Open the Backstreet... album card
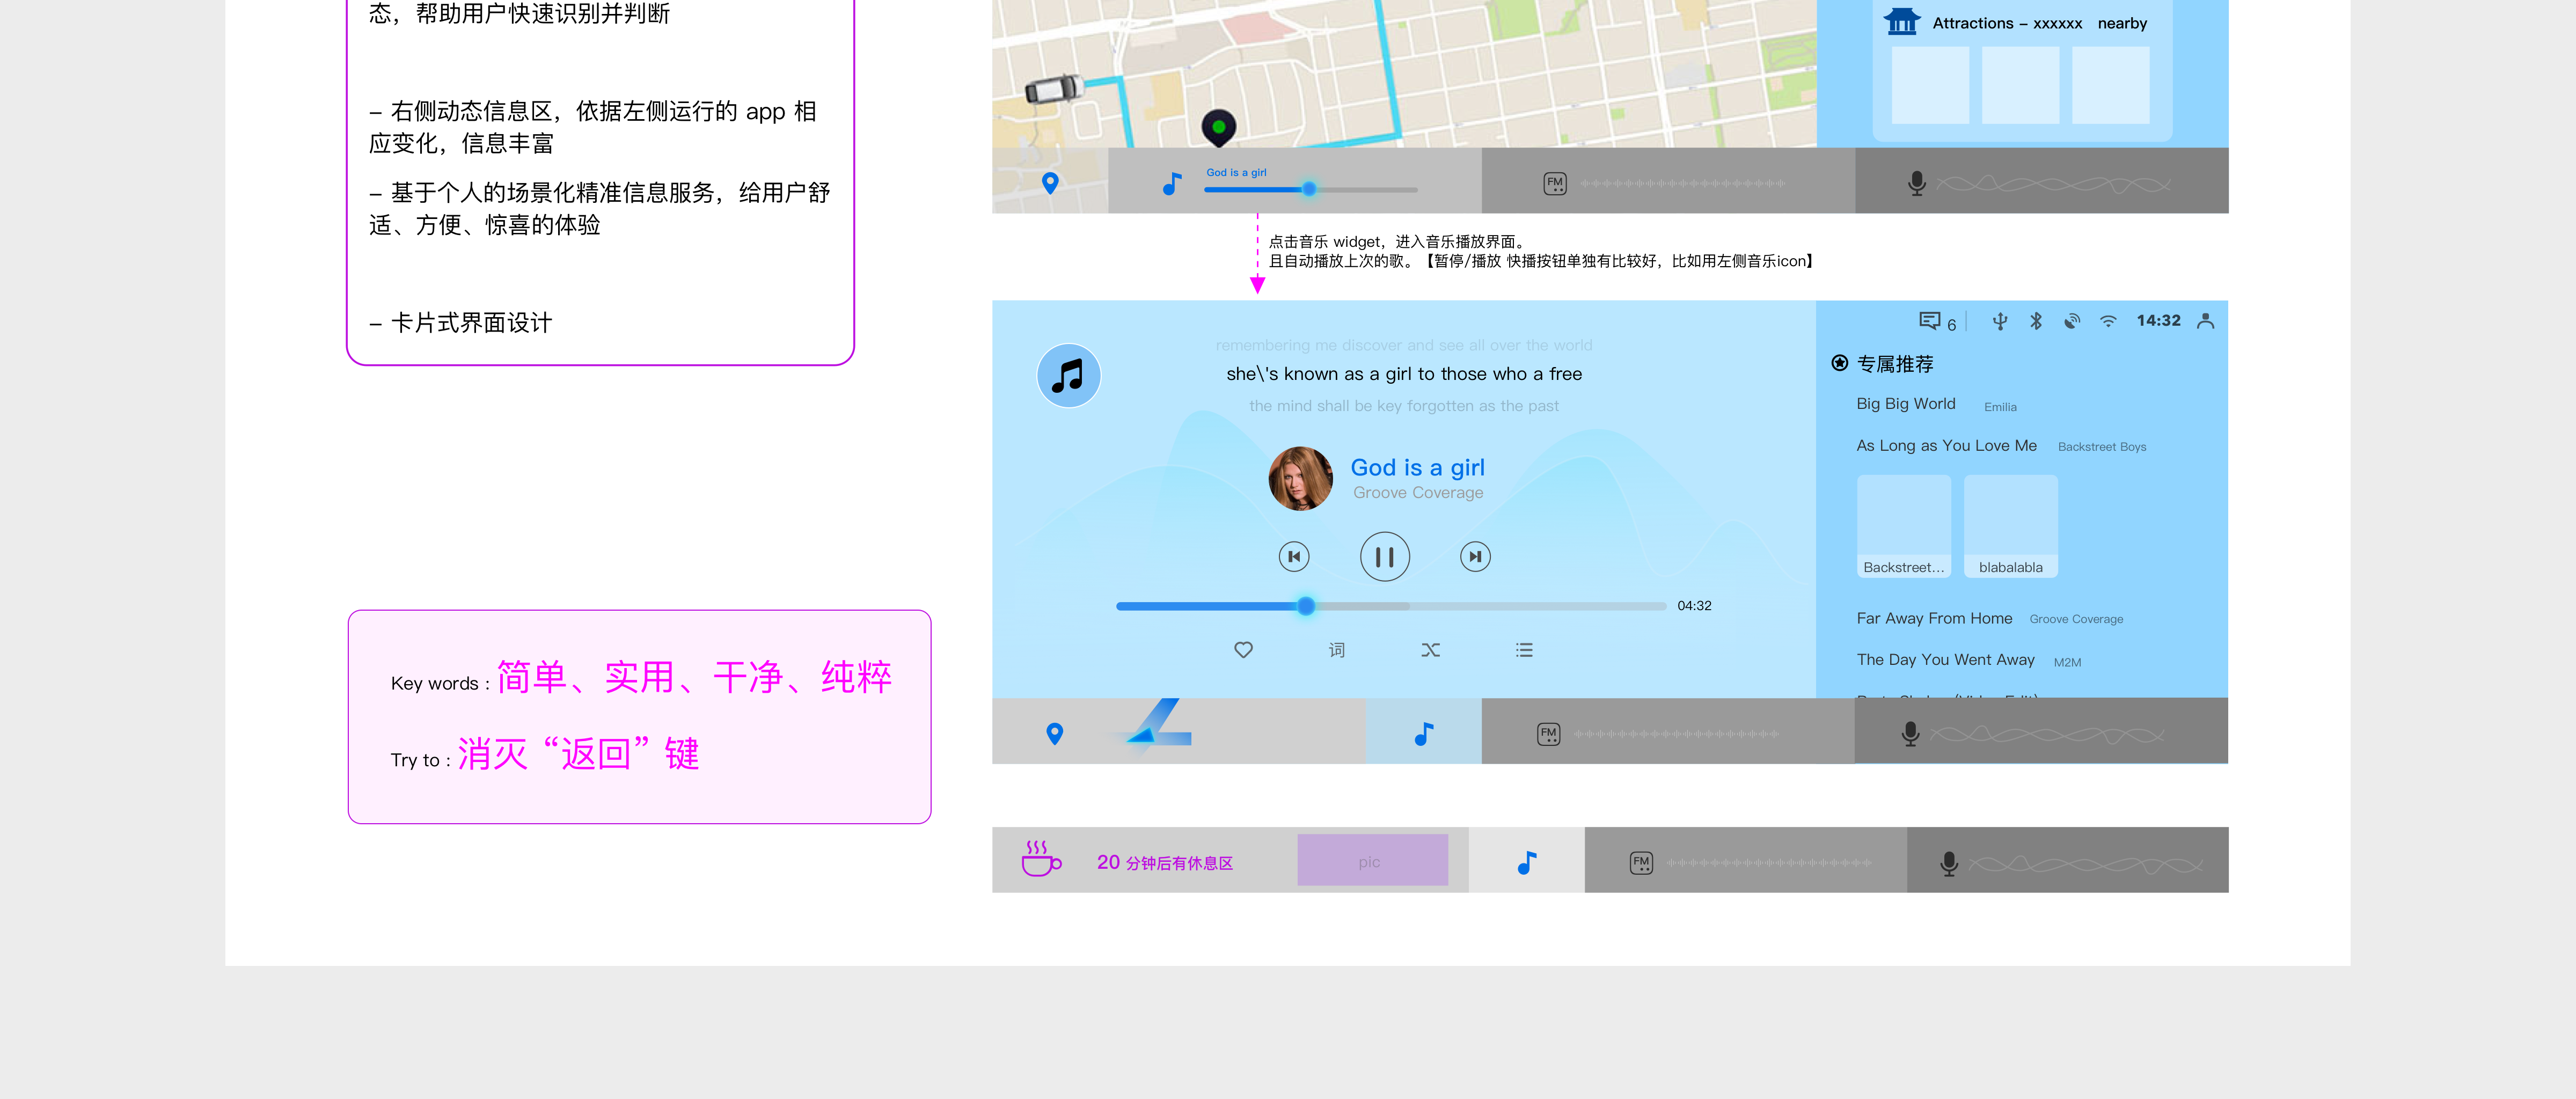Screen dimensions: 2576x1099 pyautogui.click(x=1904, y=526)
